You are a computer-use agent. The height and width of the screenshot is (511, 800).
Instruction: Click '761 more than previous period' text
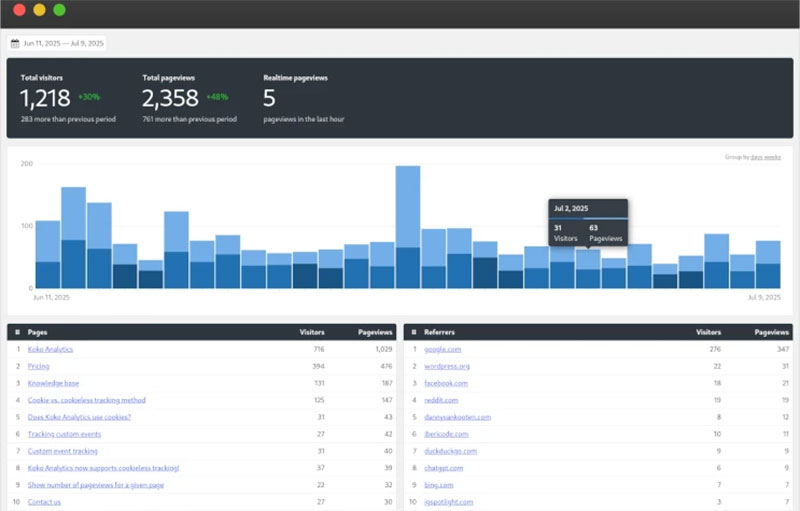pos(189,119)
